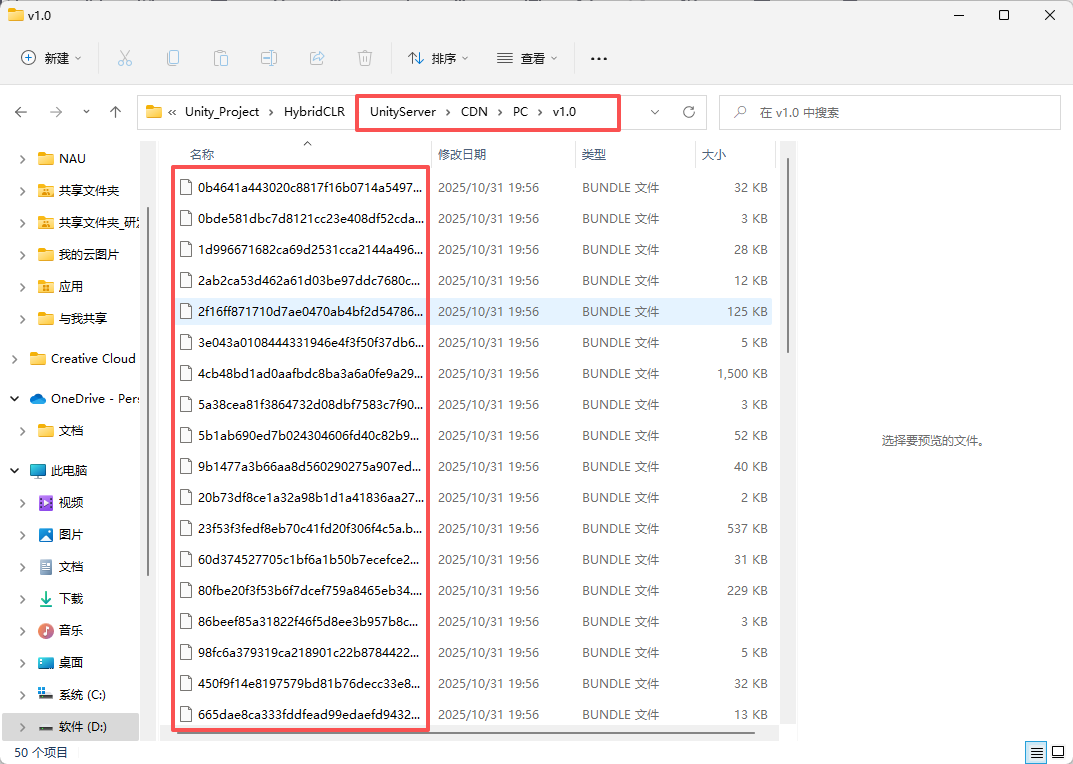Viewport: 1073px width, 764px height.
Task: Select the 应用 folder in sidebar
Action: pyautogui.click(x=70, y=287)
